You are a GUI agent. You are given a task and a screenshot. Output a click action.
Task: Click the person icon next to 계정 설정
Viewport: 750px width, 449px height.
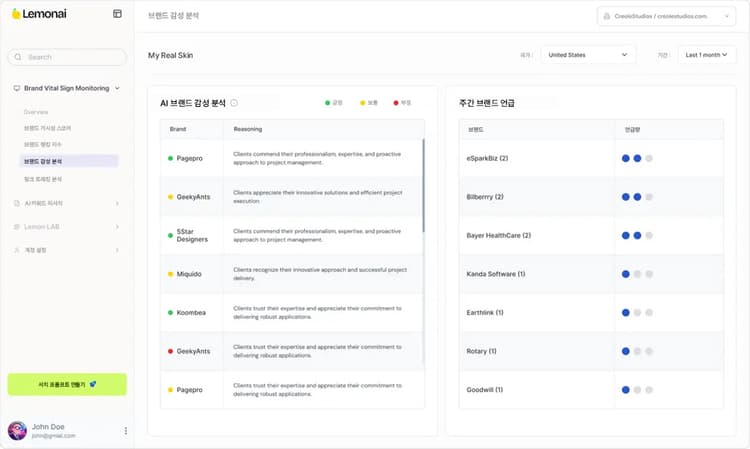click(x=16, y=249)
